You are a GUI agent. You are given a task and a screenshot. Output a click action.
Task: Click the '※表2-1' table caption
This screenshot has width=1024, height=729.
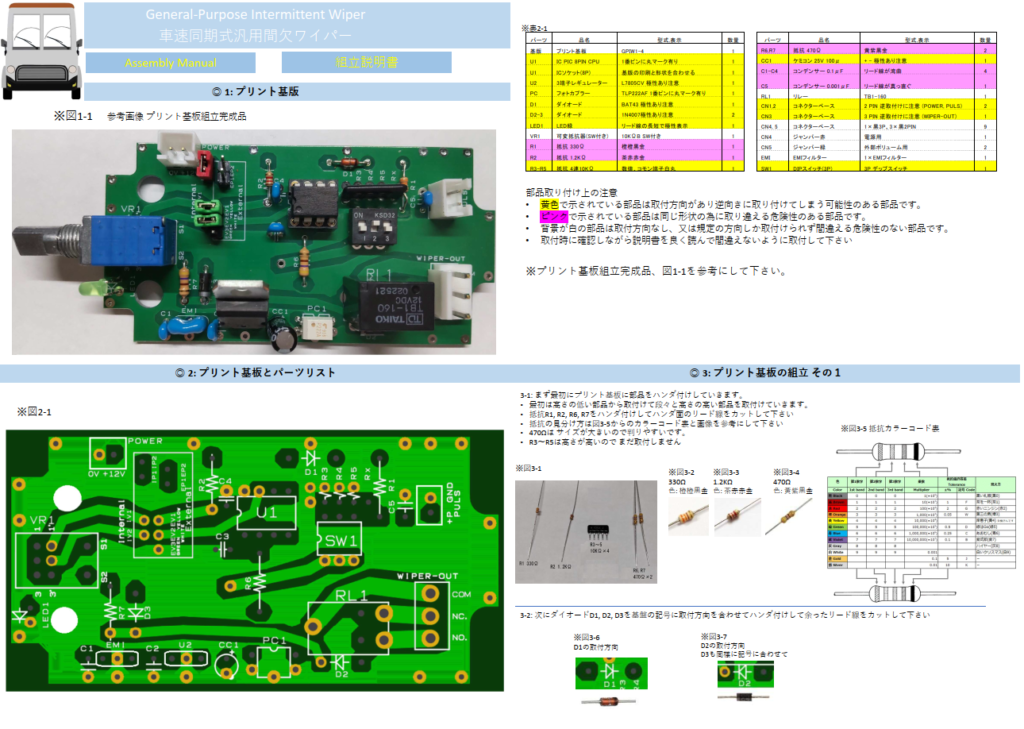[x=534, y=28]
